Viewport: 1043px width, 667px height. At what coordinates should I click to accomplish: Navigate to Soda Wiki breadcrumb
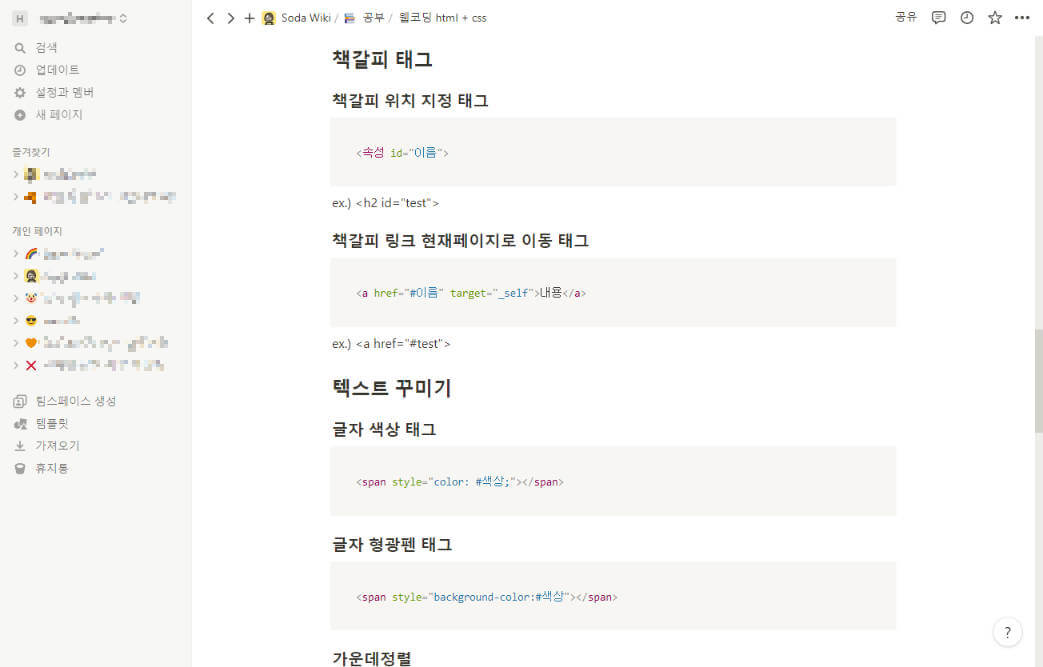(x=297, y=18)
